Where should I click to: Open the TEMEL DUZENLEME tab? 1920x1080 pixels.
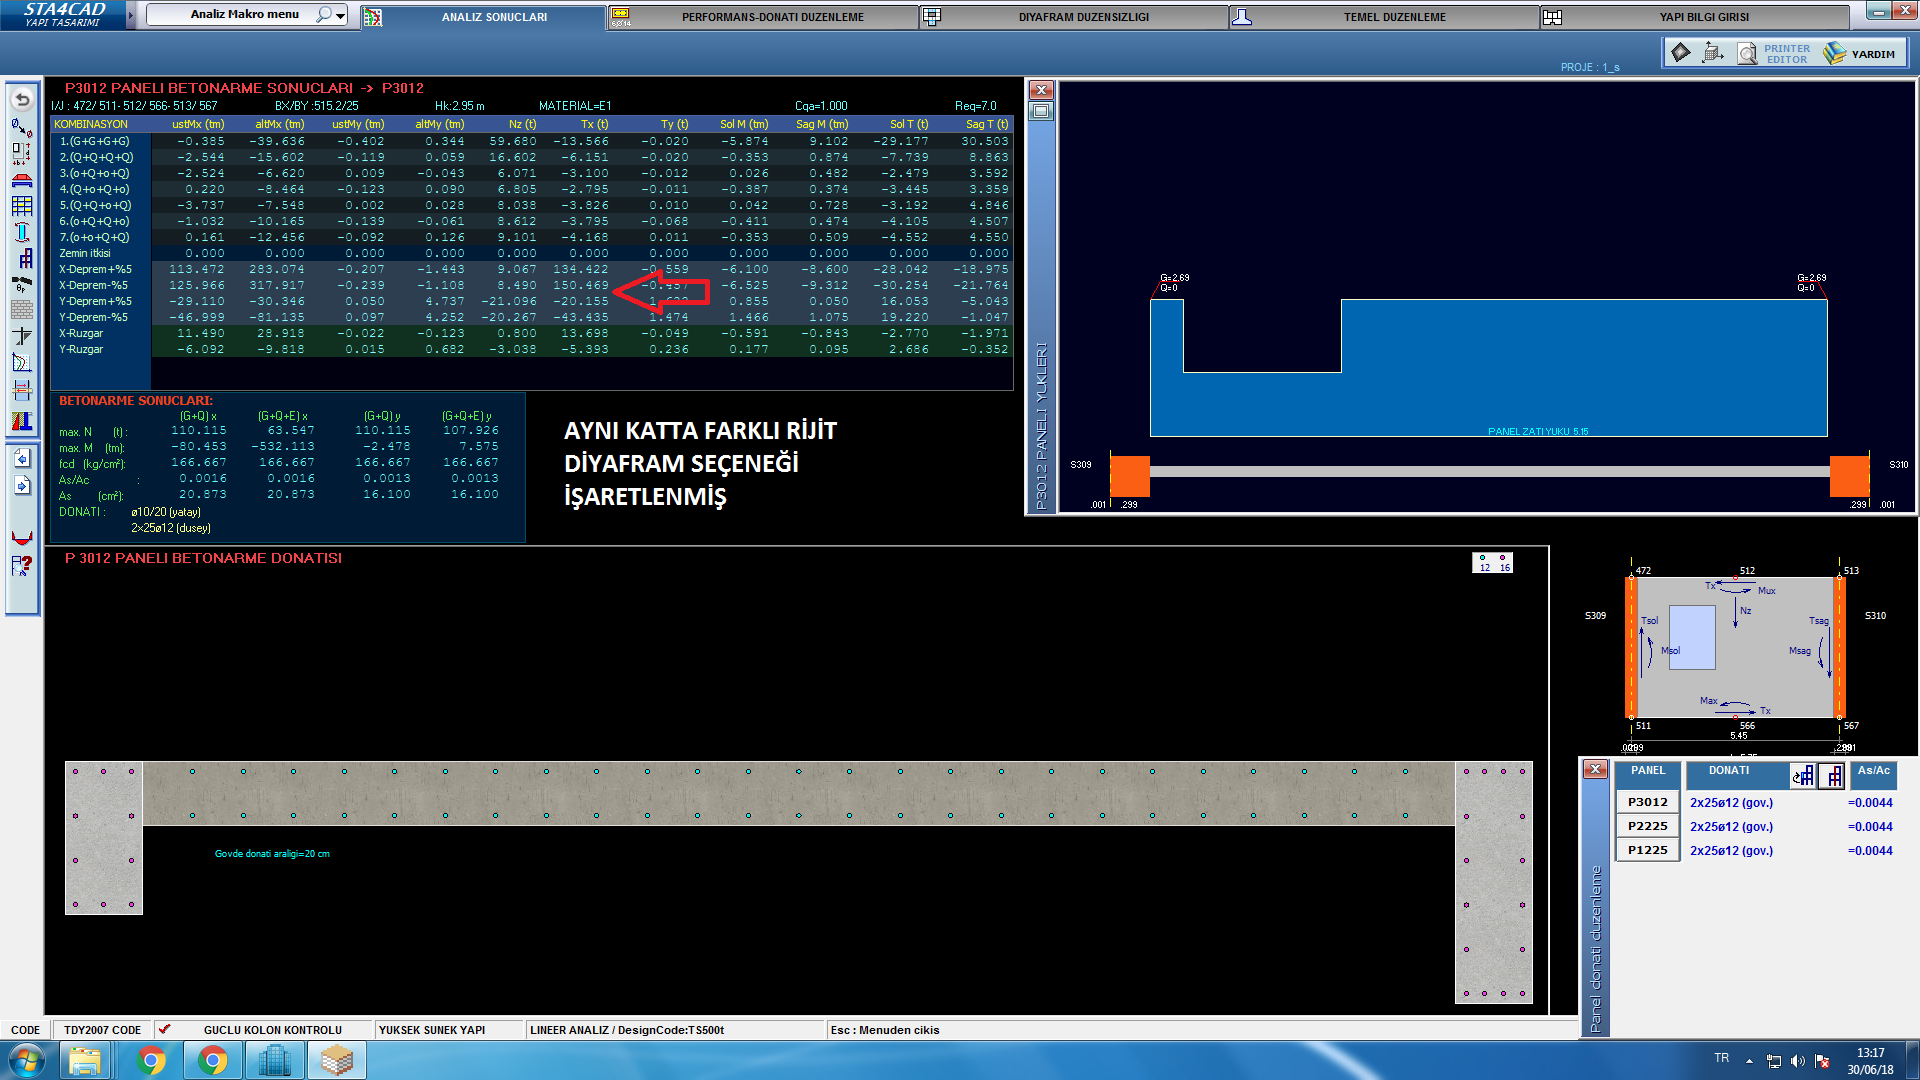point(1385,17)
